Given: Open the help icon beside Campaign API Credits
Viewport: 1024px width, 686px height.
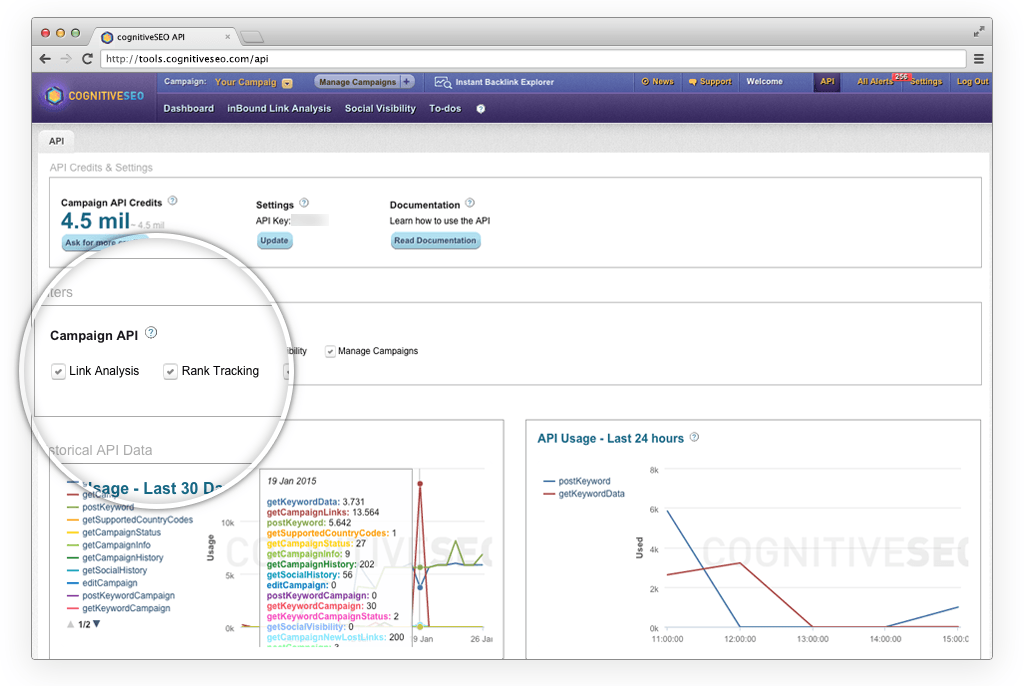Looking at the screenshot, I should 172,200.
